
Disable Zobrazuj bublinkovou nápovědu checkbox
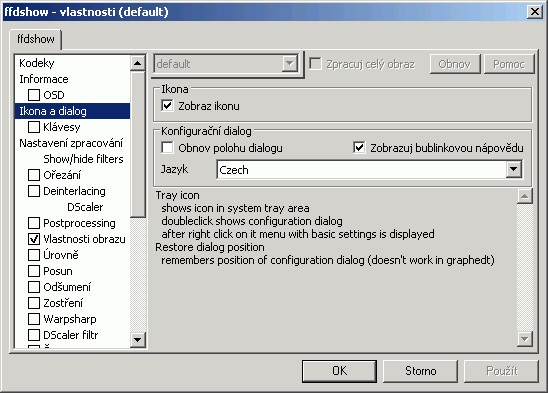pyautogui.click(x=359, y=148)
